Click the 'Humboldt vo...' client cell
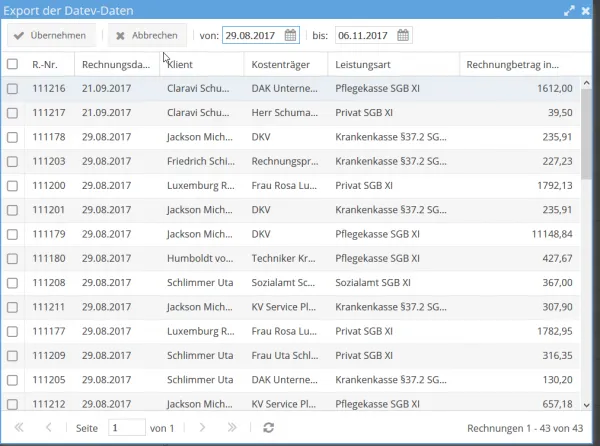The width and height of the screenshot is (600, 446). pos(200,259)
